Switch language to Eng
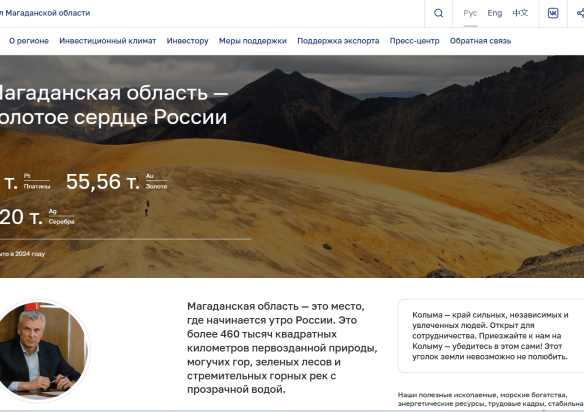 click(x=495, y=13)
